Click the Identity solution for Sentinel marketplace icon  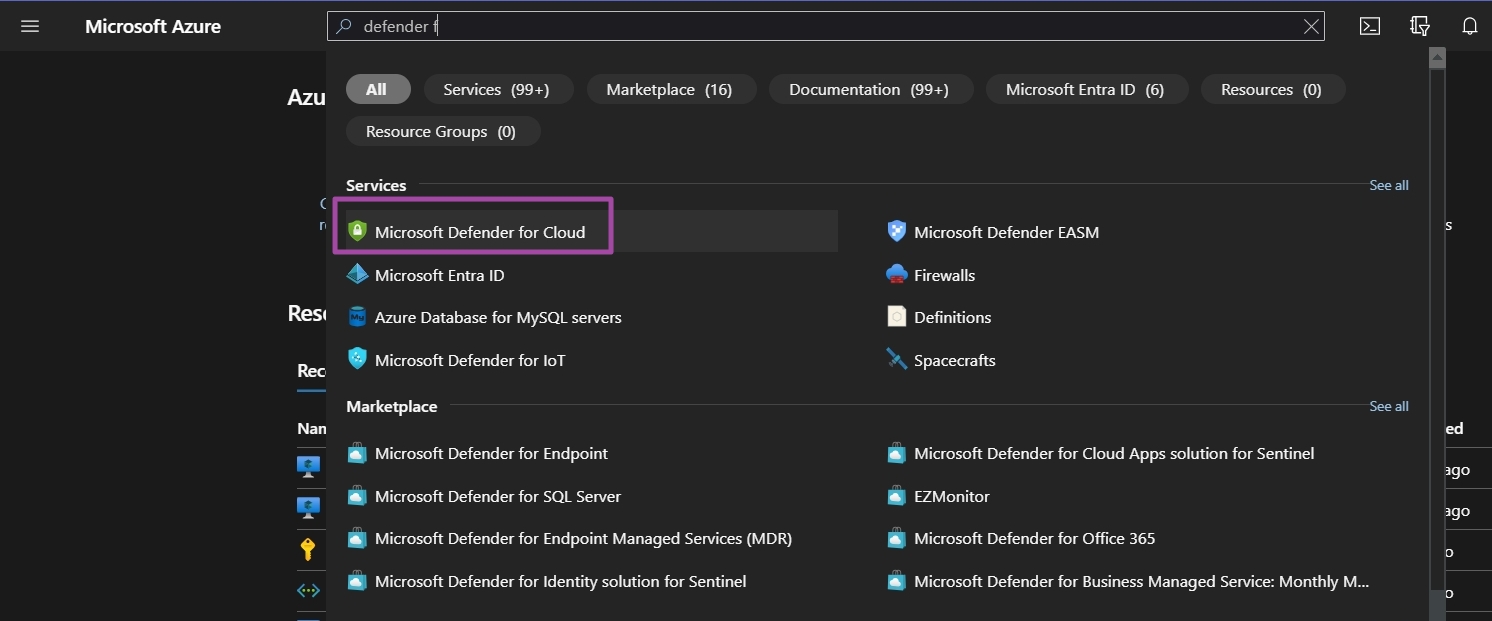(357, 582)
